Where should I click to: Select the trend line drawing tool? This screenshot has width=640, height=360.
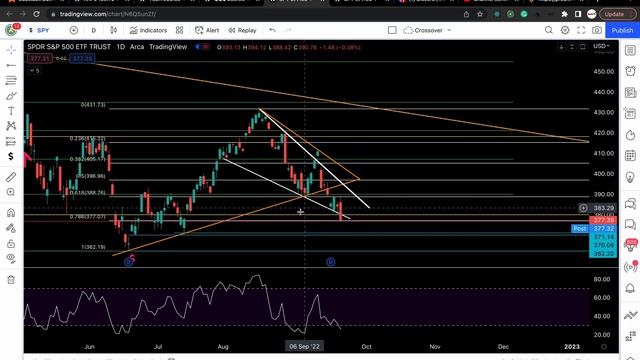(x=11, y=65)
